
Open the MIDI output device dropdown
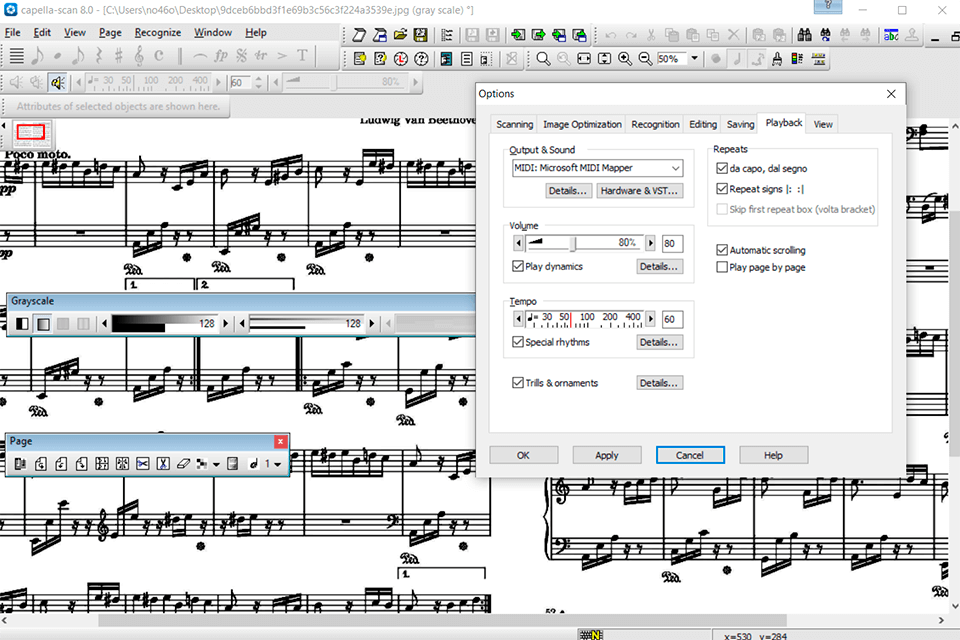(x=675, y=168)
